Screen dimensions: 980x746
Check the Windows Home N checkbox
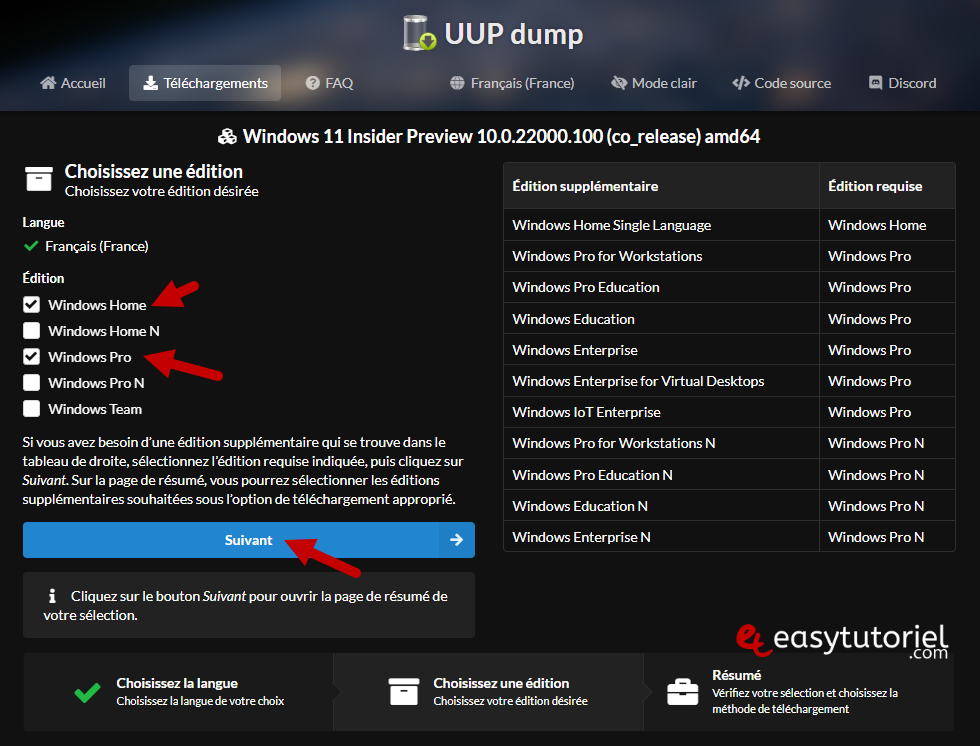[x=31, y=331]
